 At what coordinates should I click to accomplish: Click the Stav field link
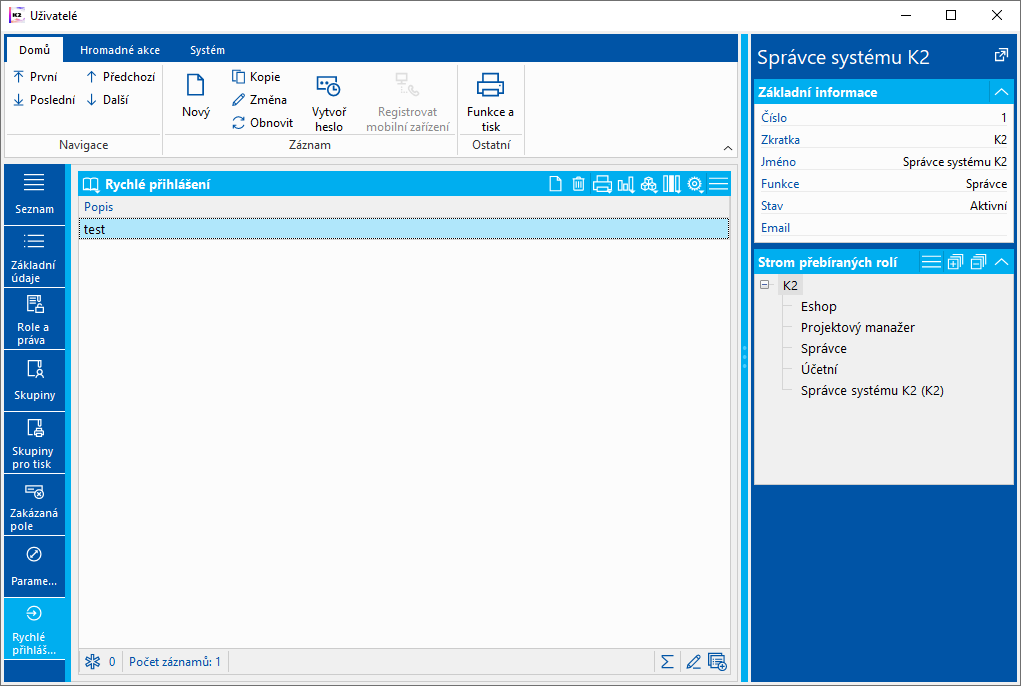[x=772, y=206]
